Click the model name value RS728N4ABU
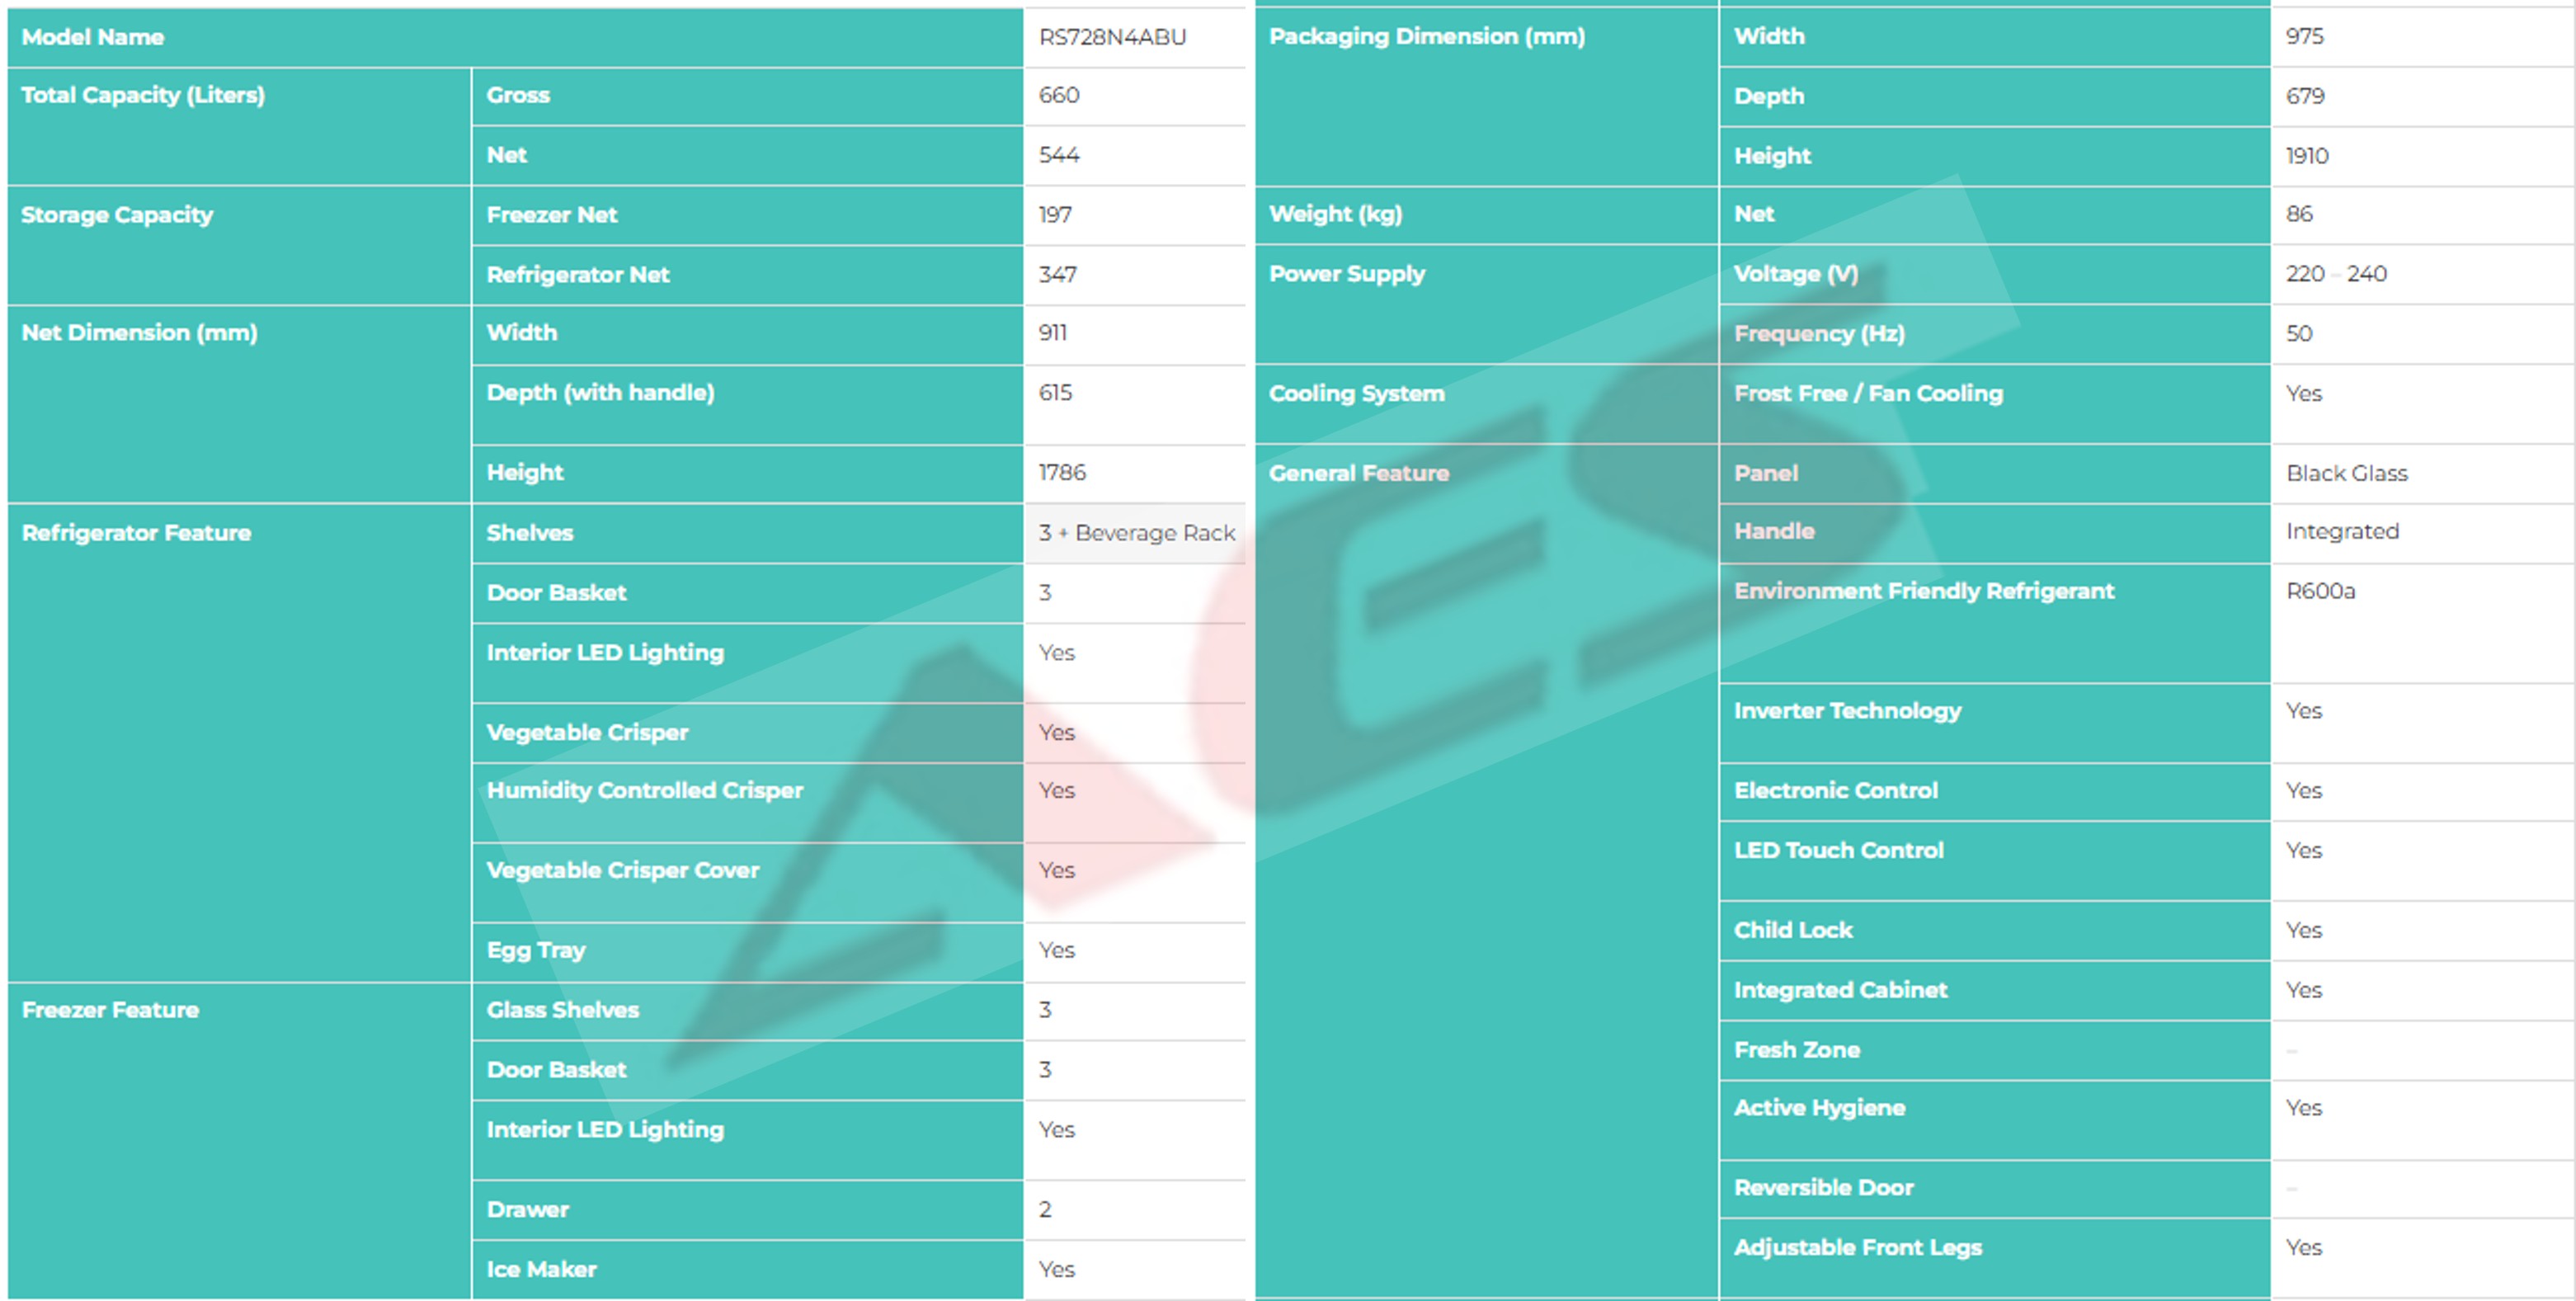Image resolution: width=2576 pixels, height=1301 pixels. pos(1112,37)
